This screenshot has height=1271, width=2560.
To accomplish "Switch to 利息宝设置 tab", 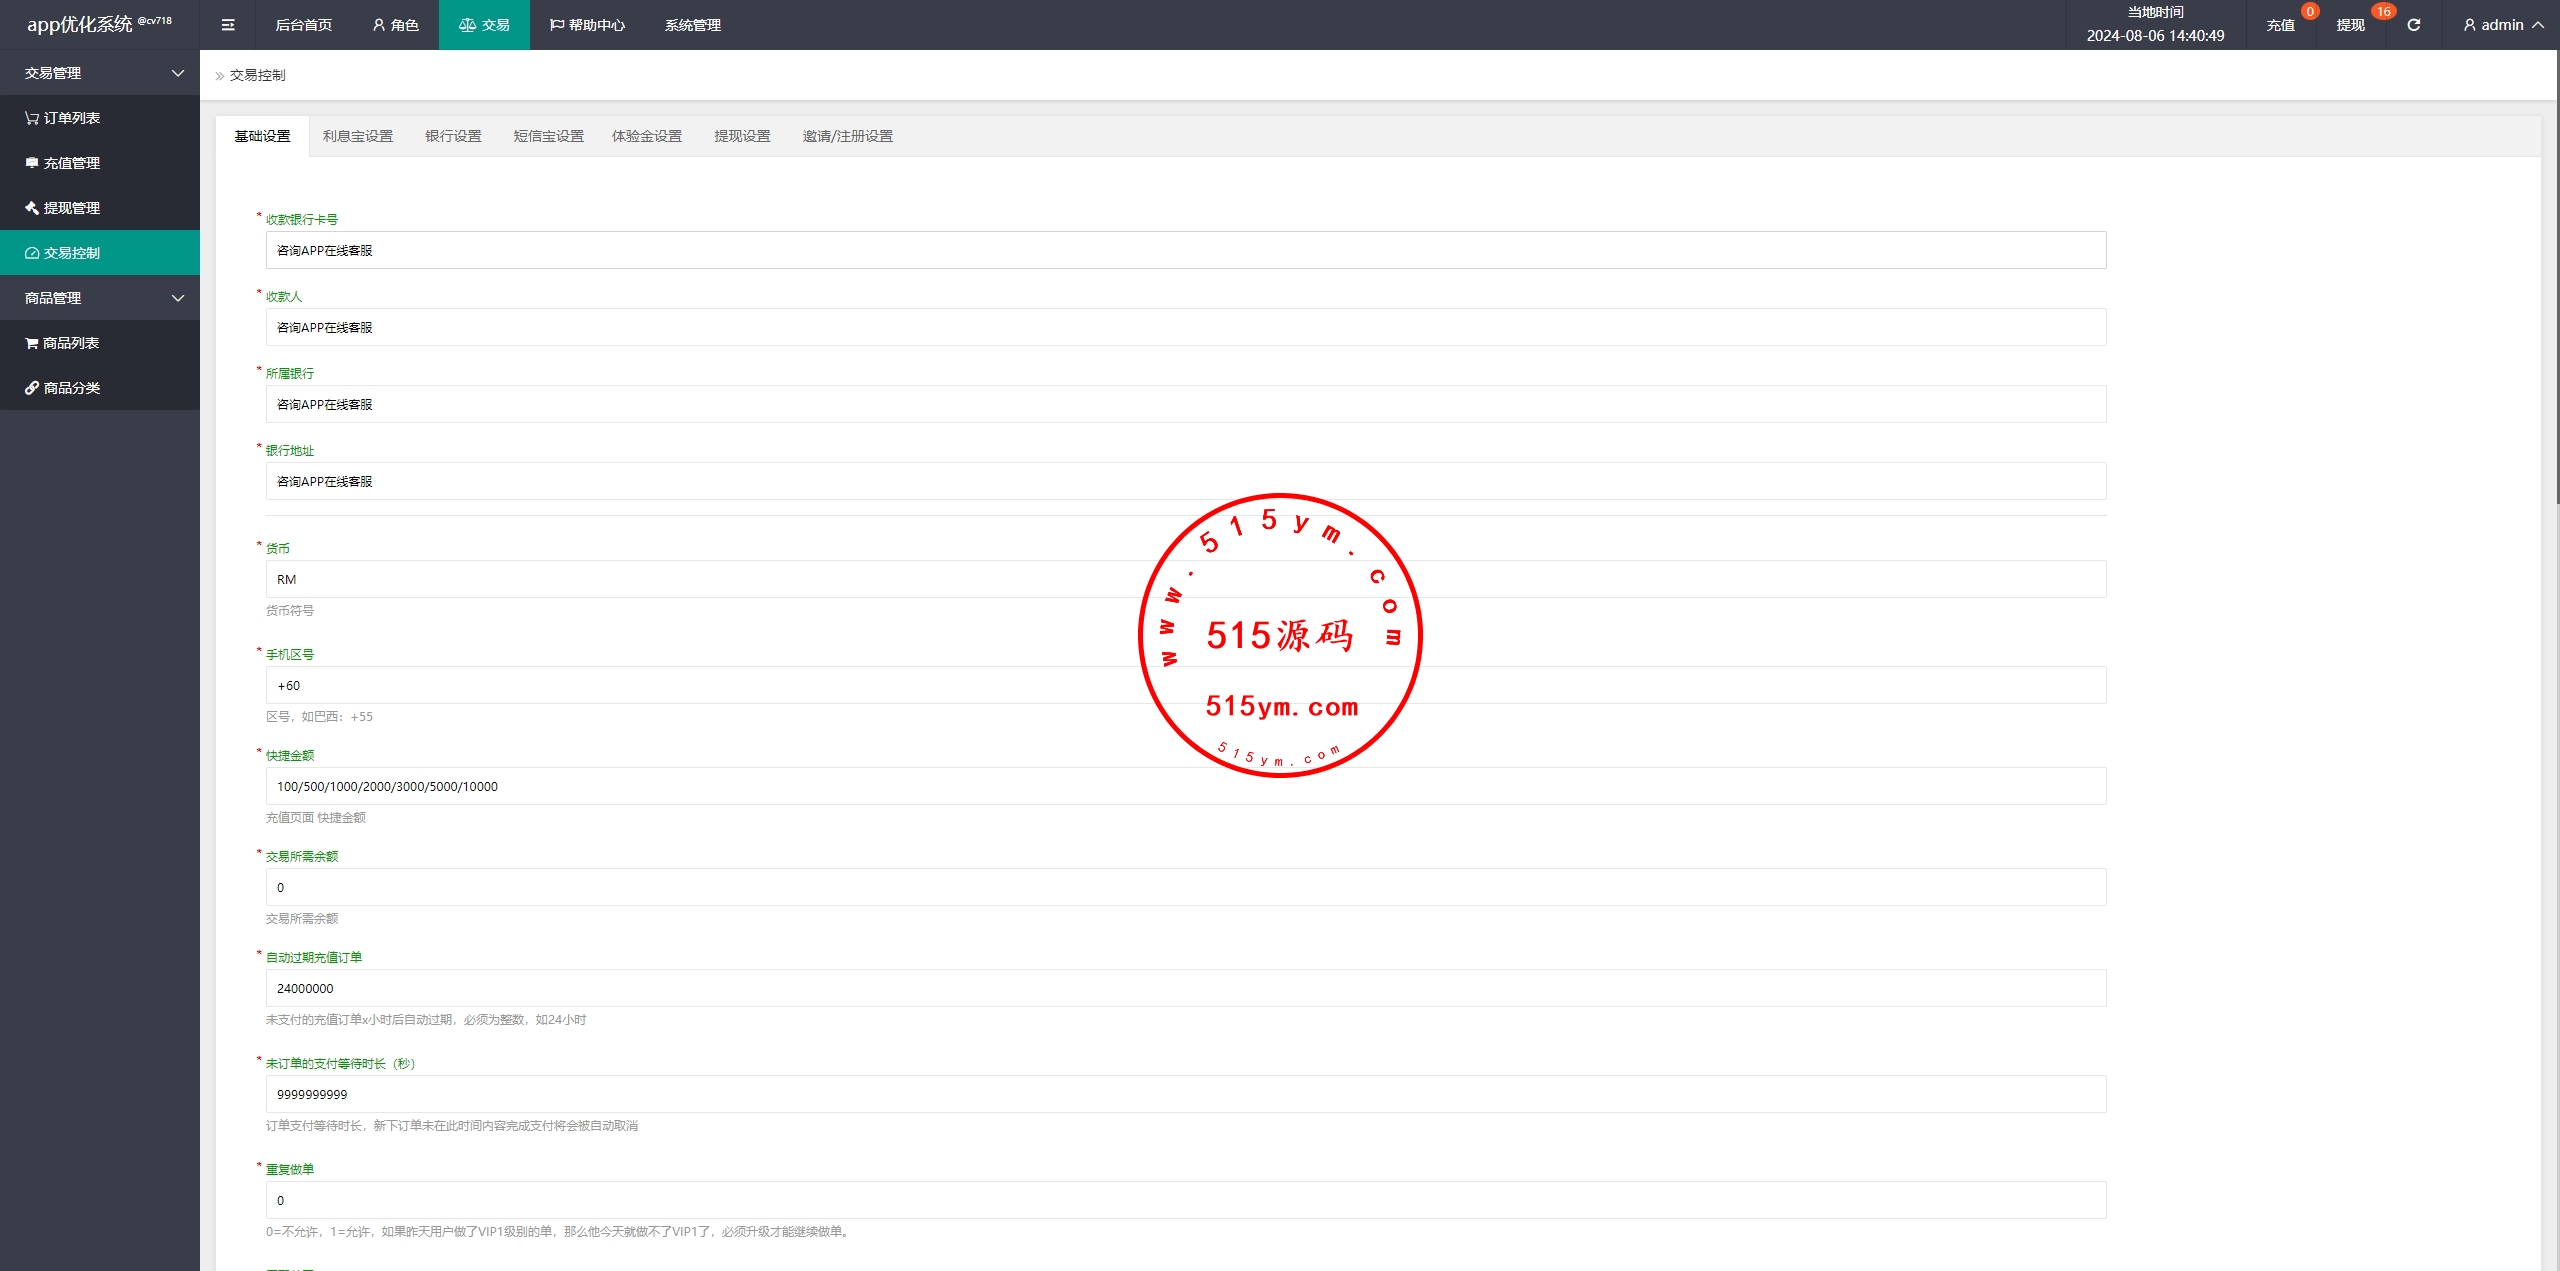I will click(357, 136).
